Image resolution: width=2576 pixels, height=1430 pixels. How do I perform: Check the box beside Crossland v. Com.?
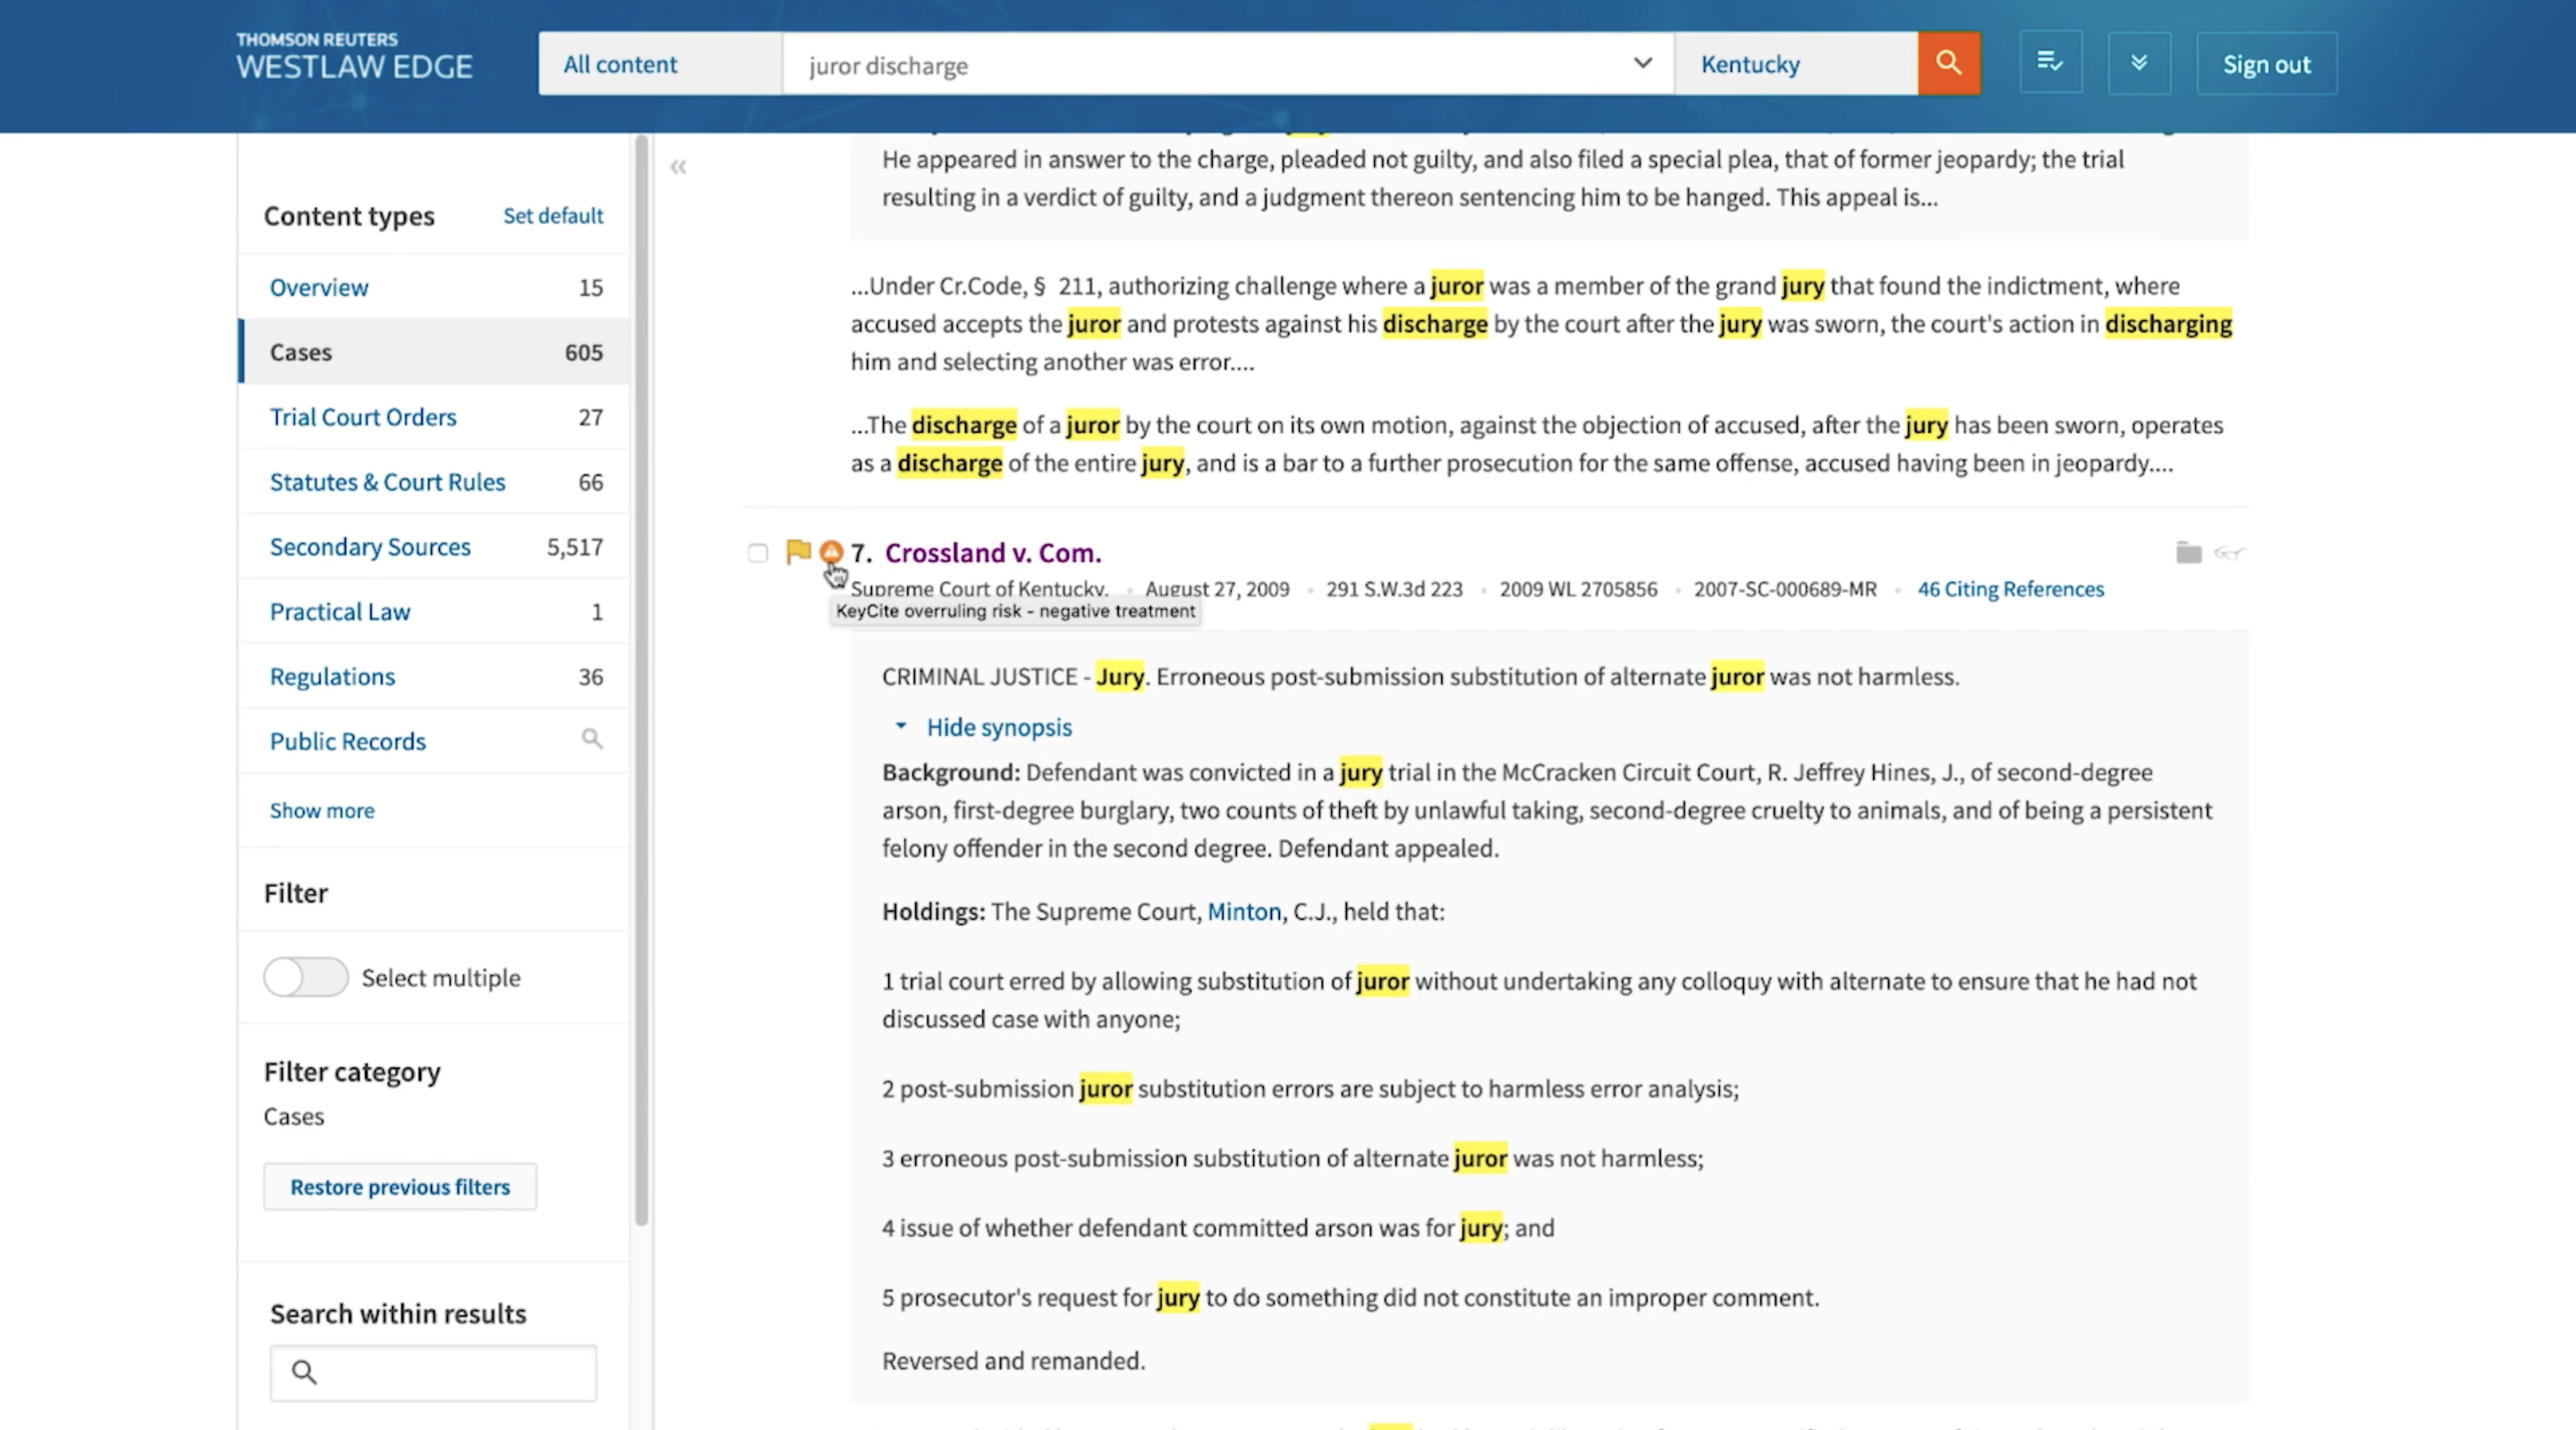[x=758, y=553]
